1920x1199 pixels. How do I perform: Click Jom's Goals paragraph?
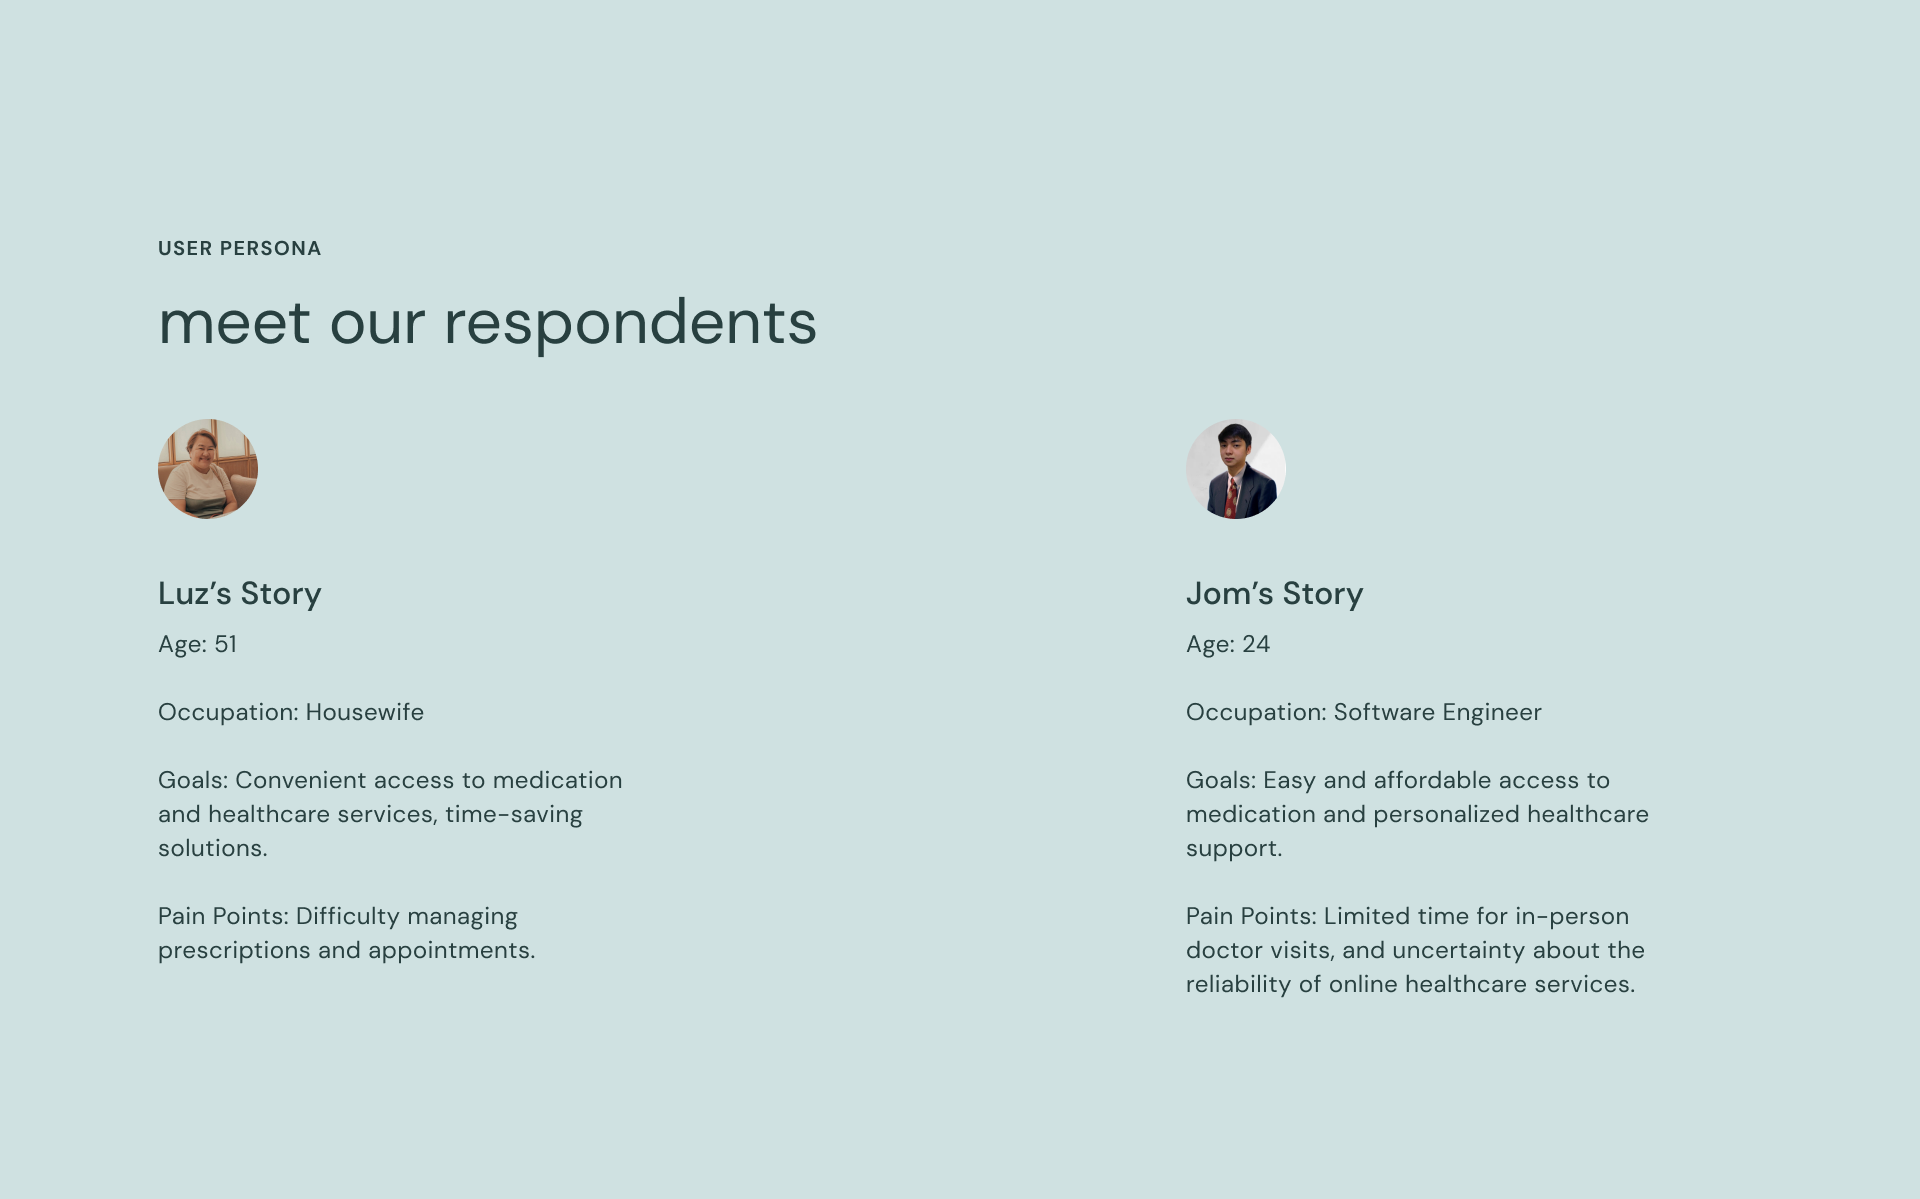click(1417, 814)
